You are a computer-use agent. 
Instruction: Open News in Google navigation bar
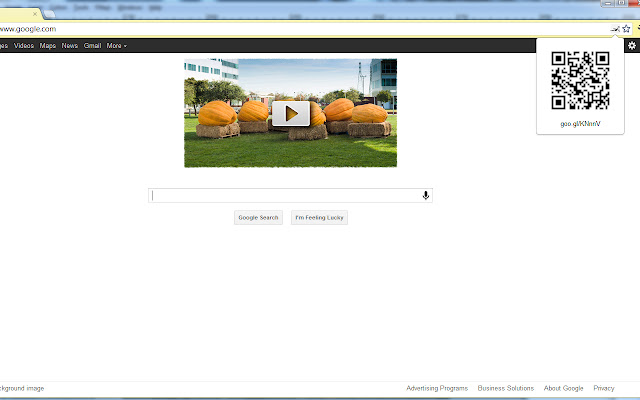[69, 46]
